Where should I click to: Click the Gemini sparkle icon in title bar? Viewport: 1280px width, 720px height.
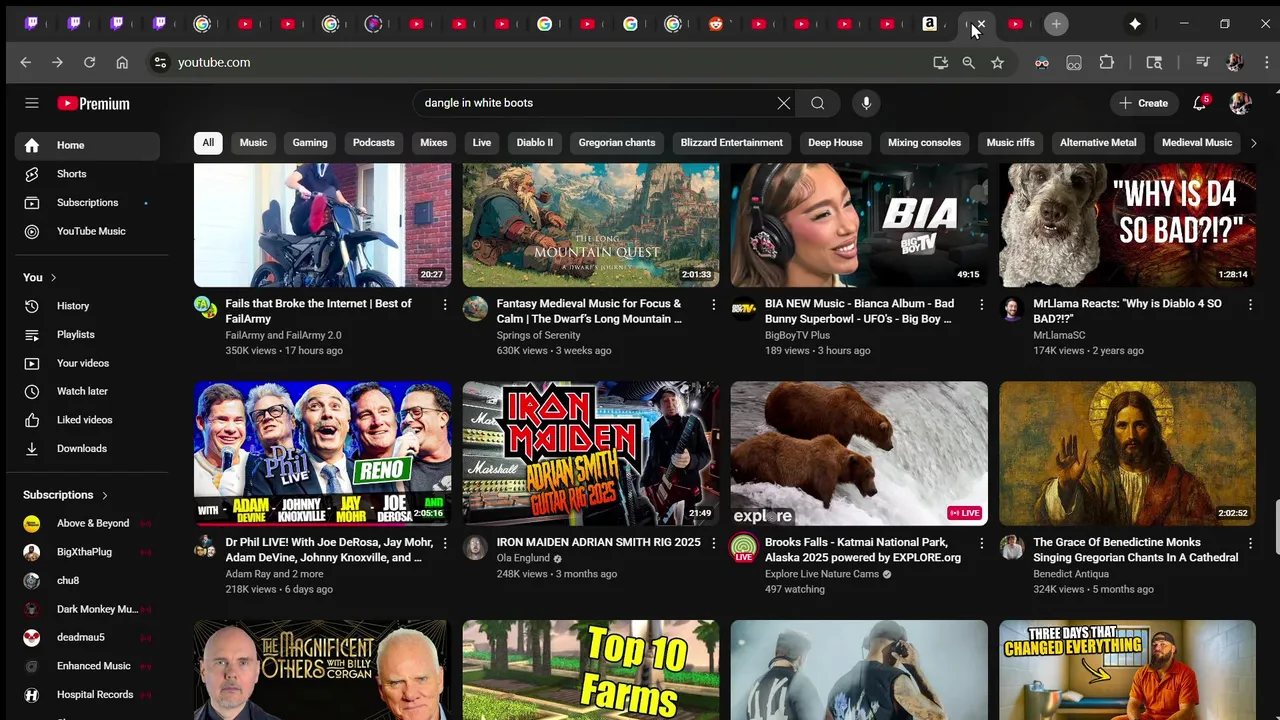click(1135, 24)
